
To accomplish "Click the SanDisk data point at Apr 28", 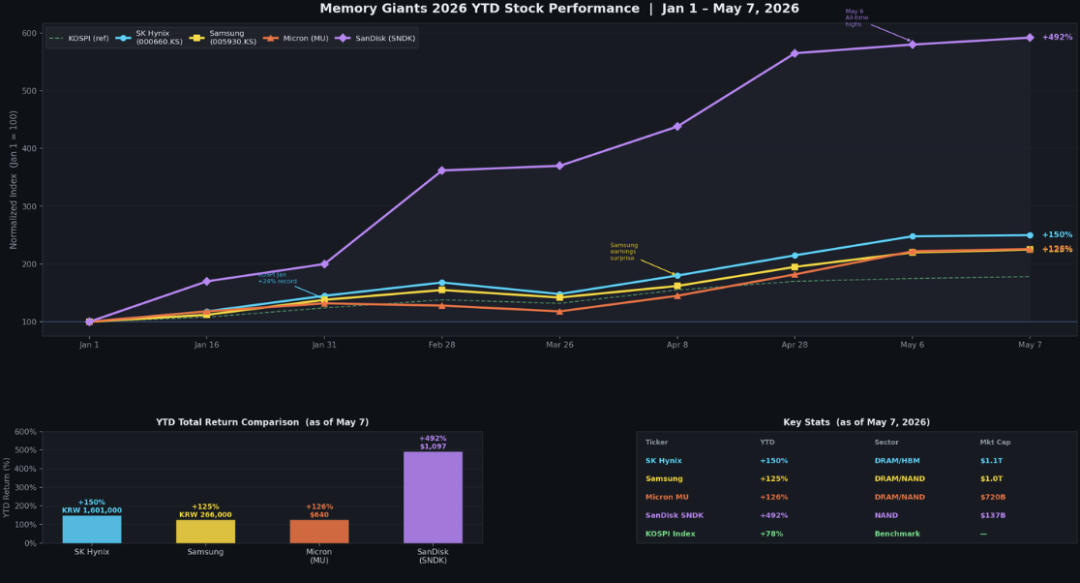I will (x=794, y=53).
